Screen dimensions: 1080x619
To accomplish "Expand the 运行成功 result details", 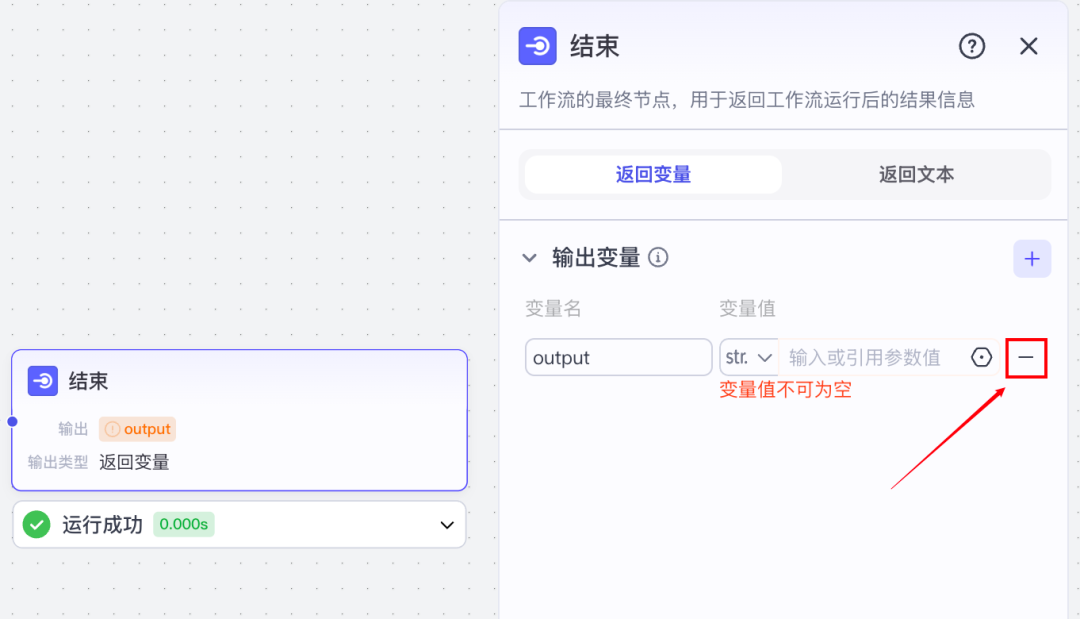I will 447,525.
